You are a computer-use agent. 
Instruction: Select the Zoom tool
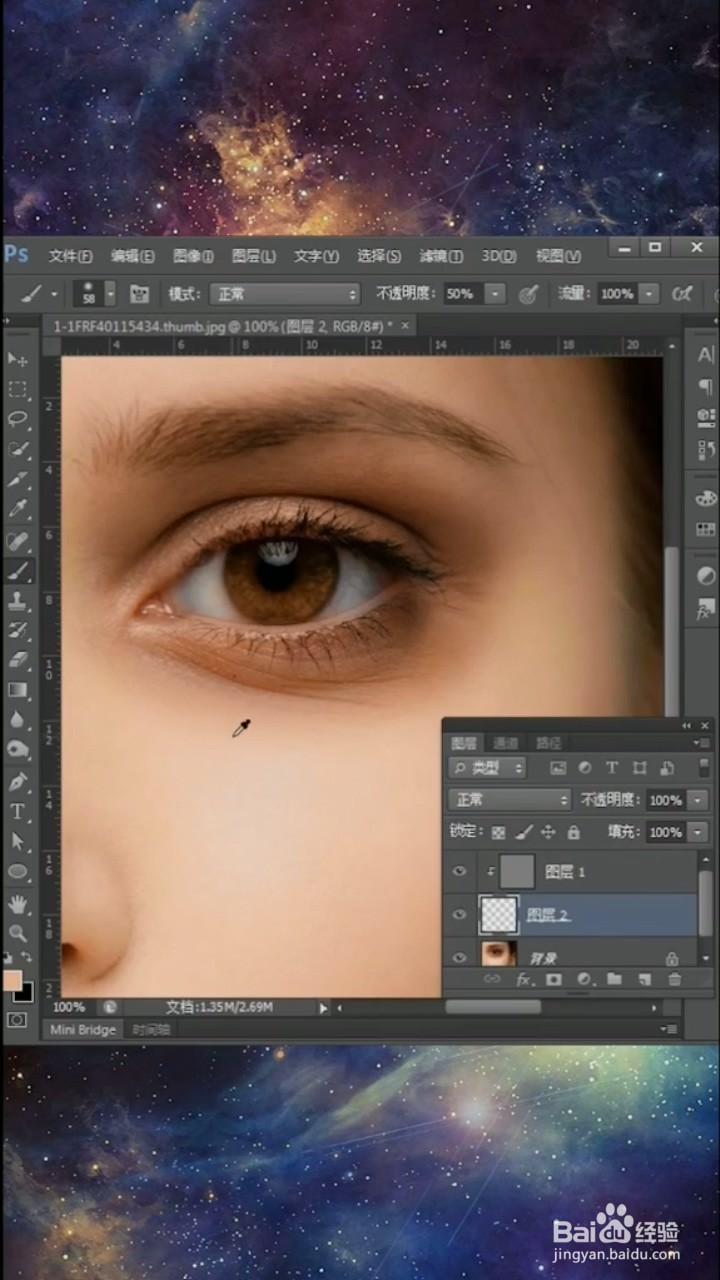[x=18, y=933]
